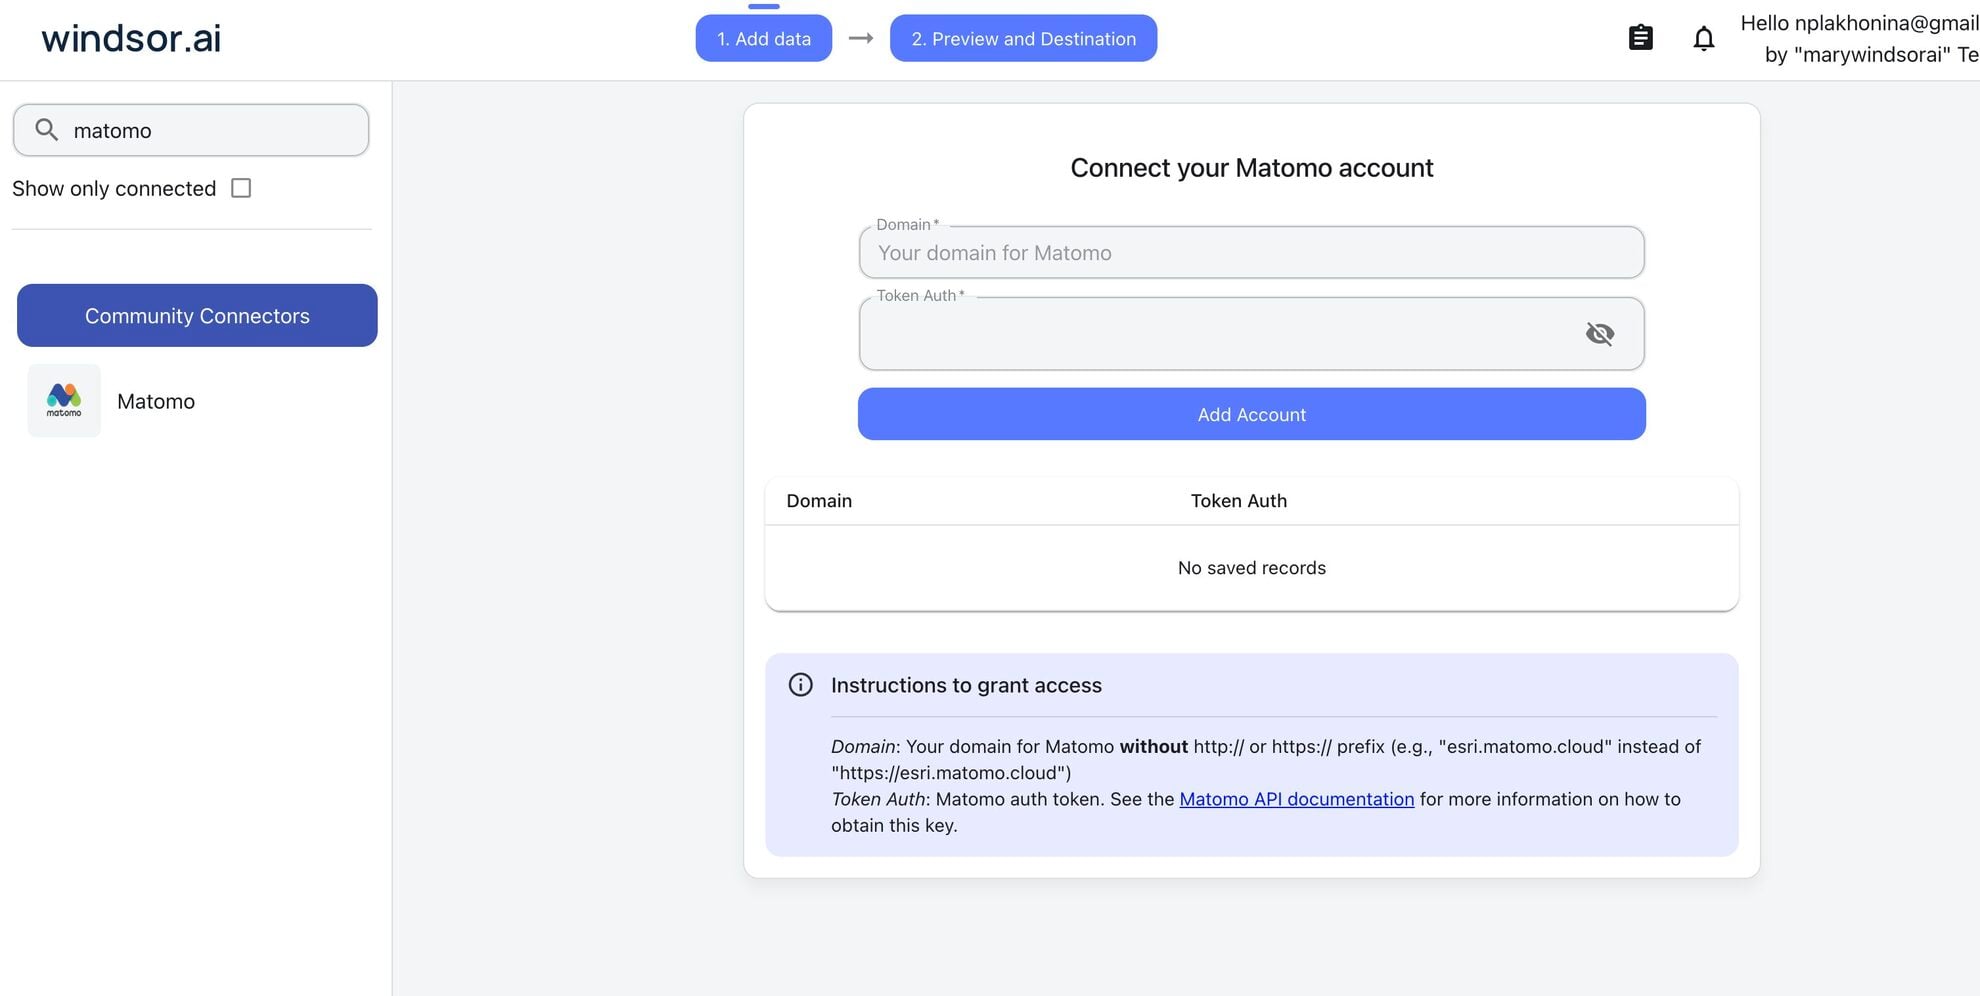This screenshot has width=1980, height=996.
Task: Click the arrow between the two steps
Action: [x=859, y=38]
